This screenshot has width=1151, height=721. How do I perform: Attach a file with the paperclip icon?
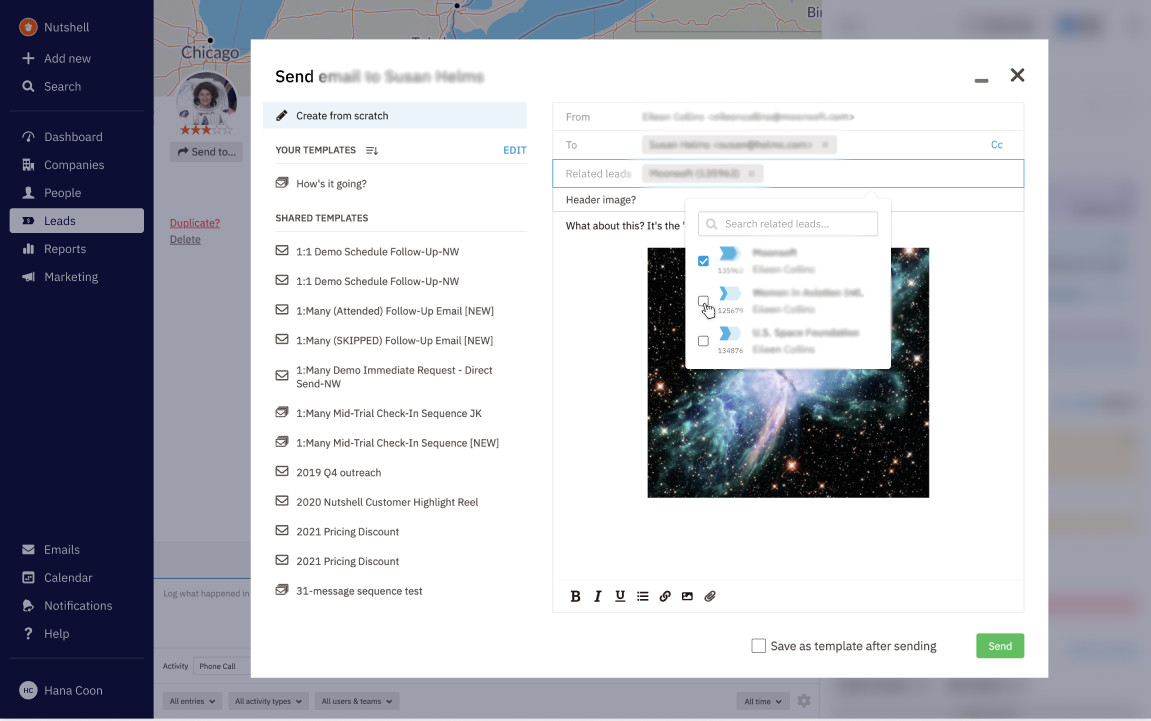710,596
